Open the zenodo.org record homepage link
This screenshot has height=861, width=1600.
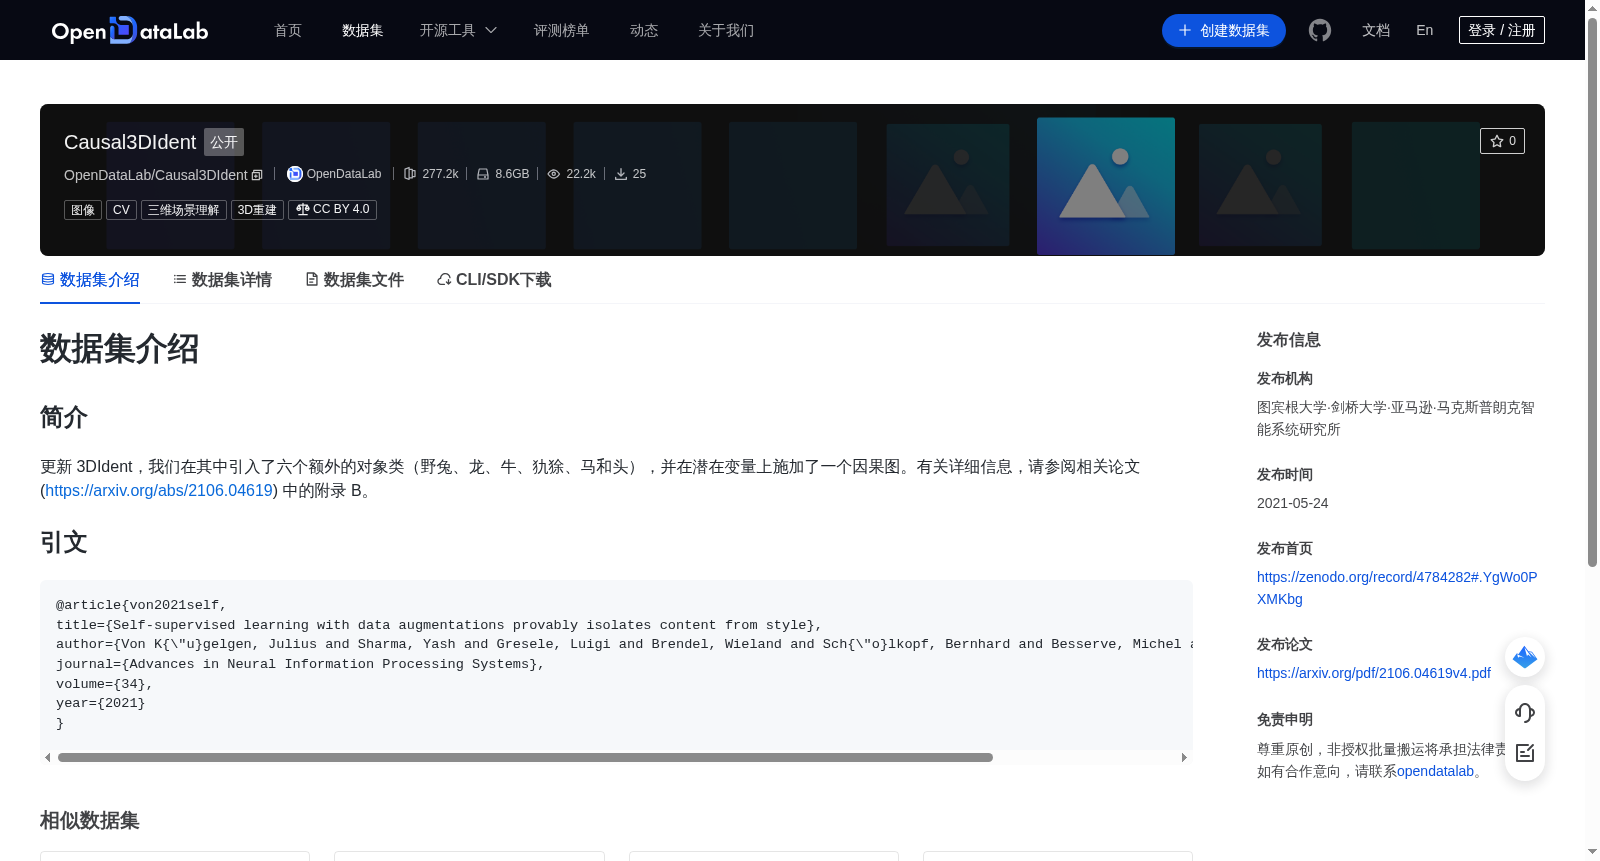1397,588
